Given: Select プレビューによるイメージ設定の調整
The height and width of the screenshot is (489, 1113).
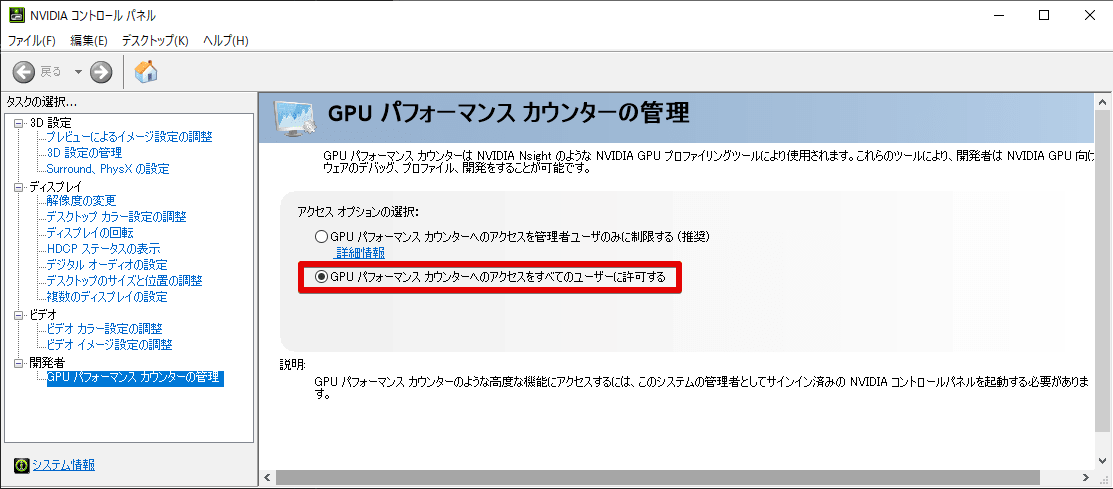Looking at the screenshot, I should [129, 137].
